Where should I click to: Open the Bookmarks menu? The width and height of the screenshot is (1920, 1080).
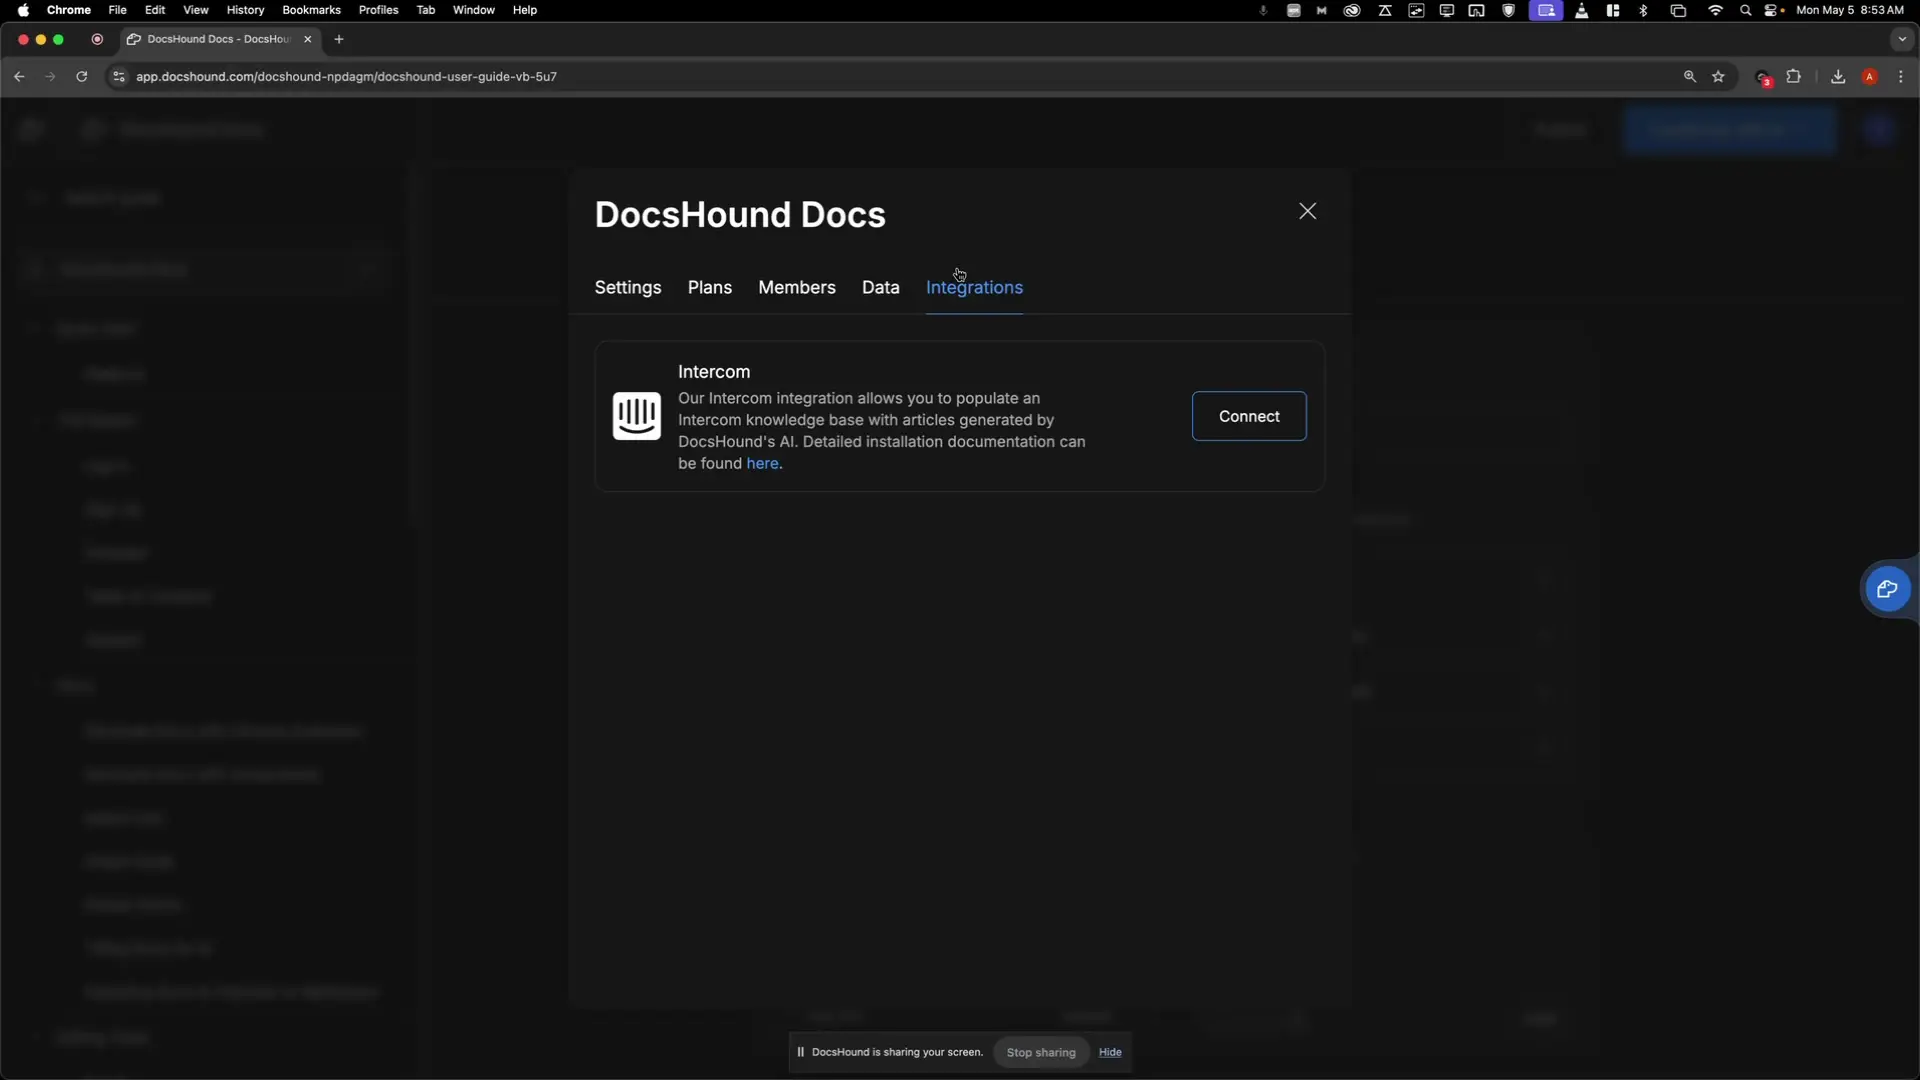[311, 10]
